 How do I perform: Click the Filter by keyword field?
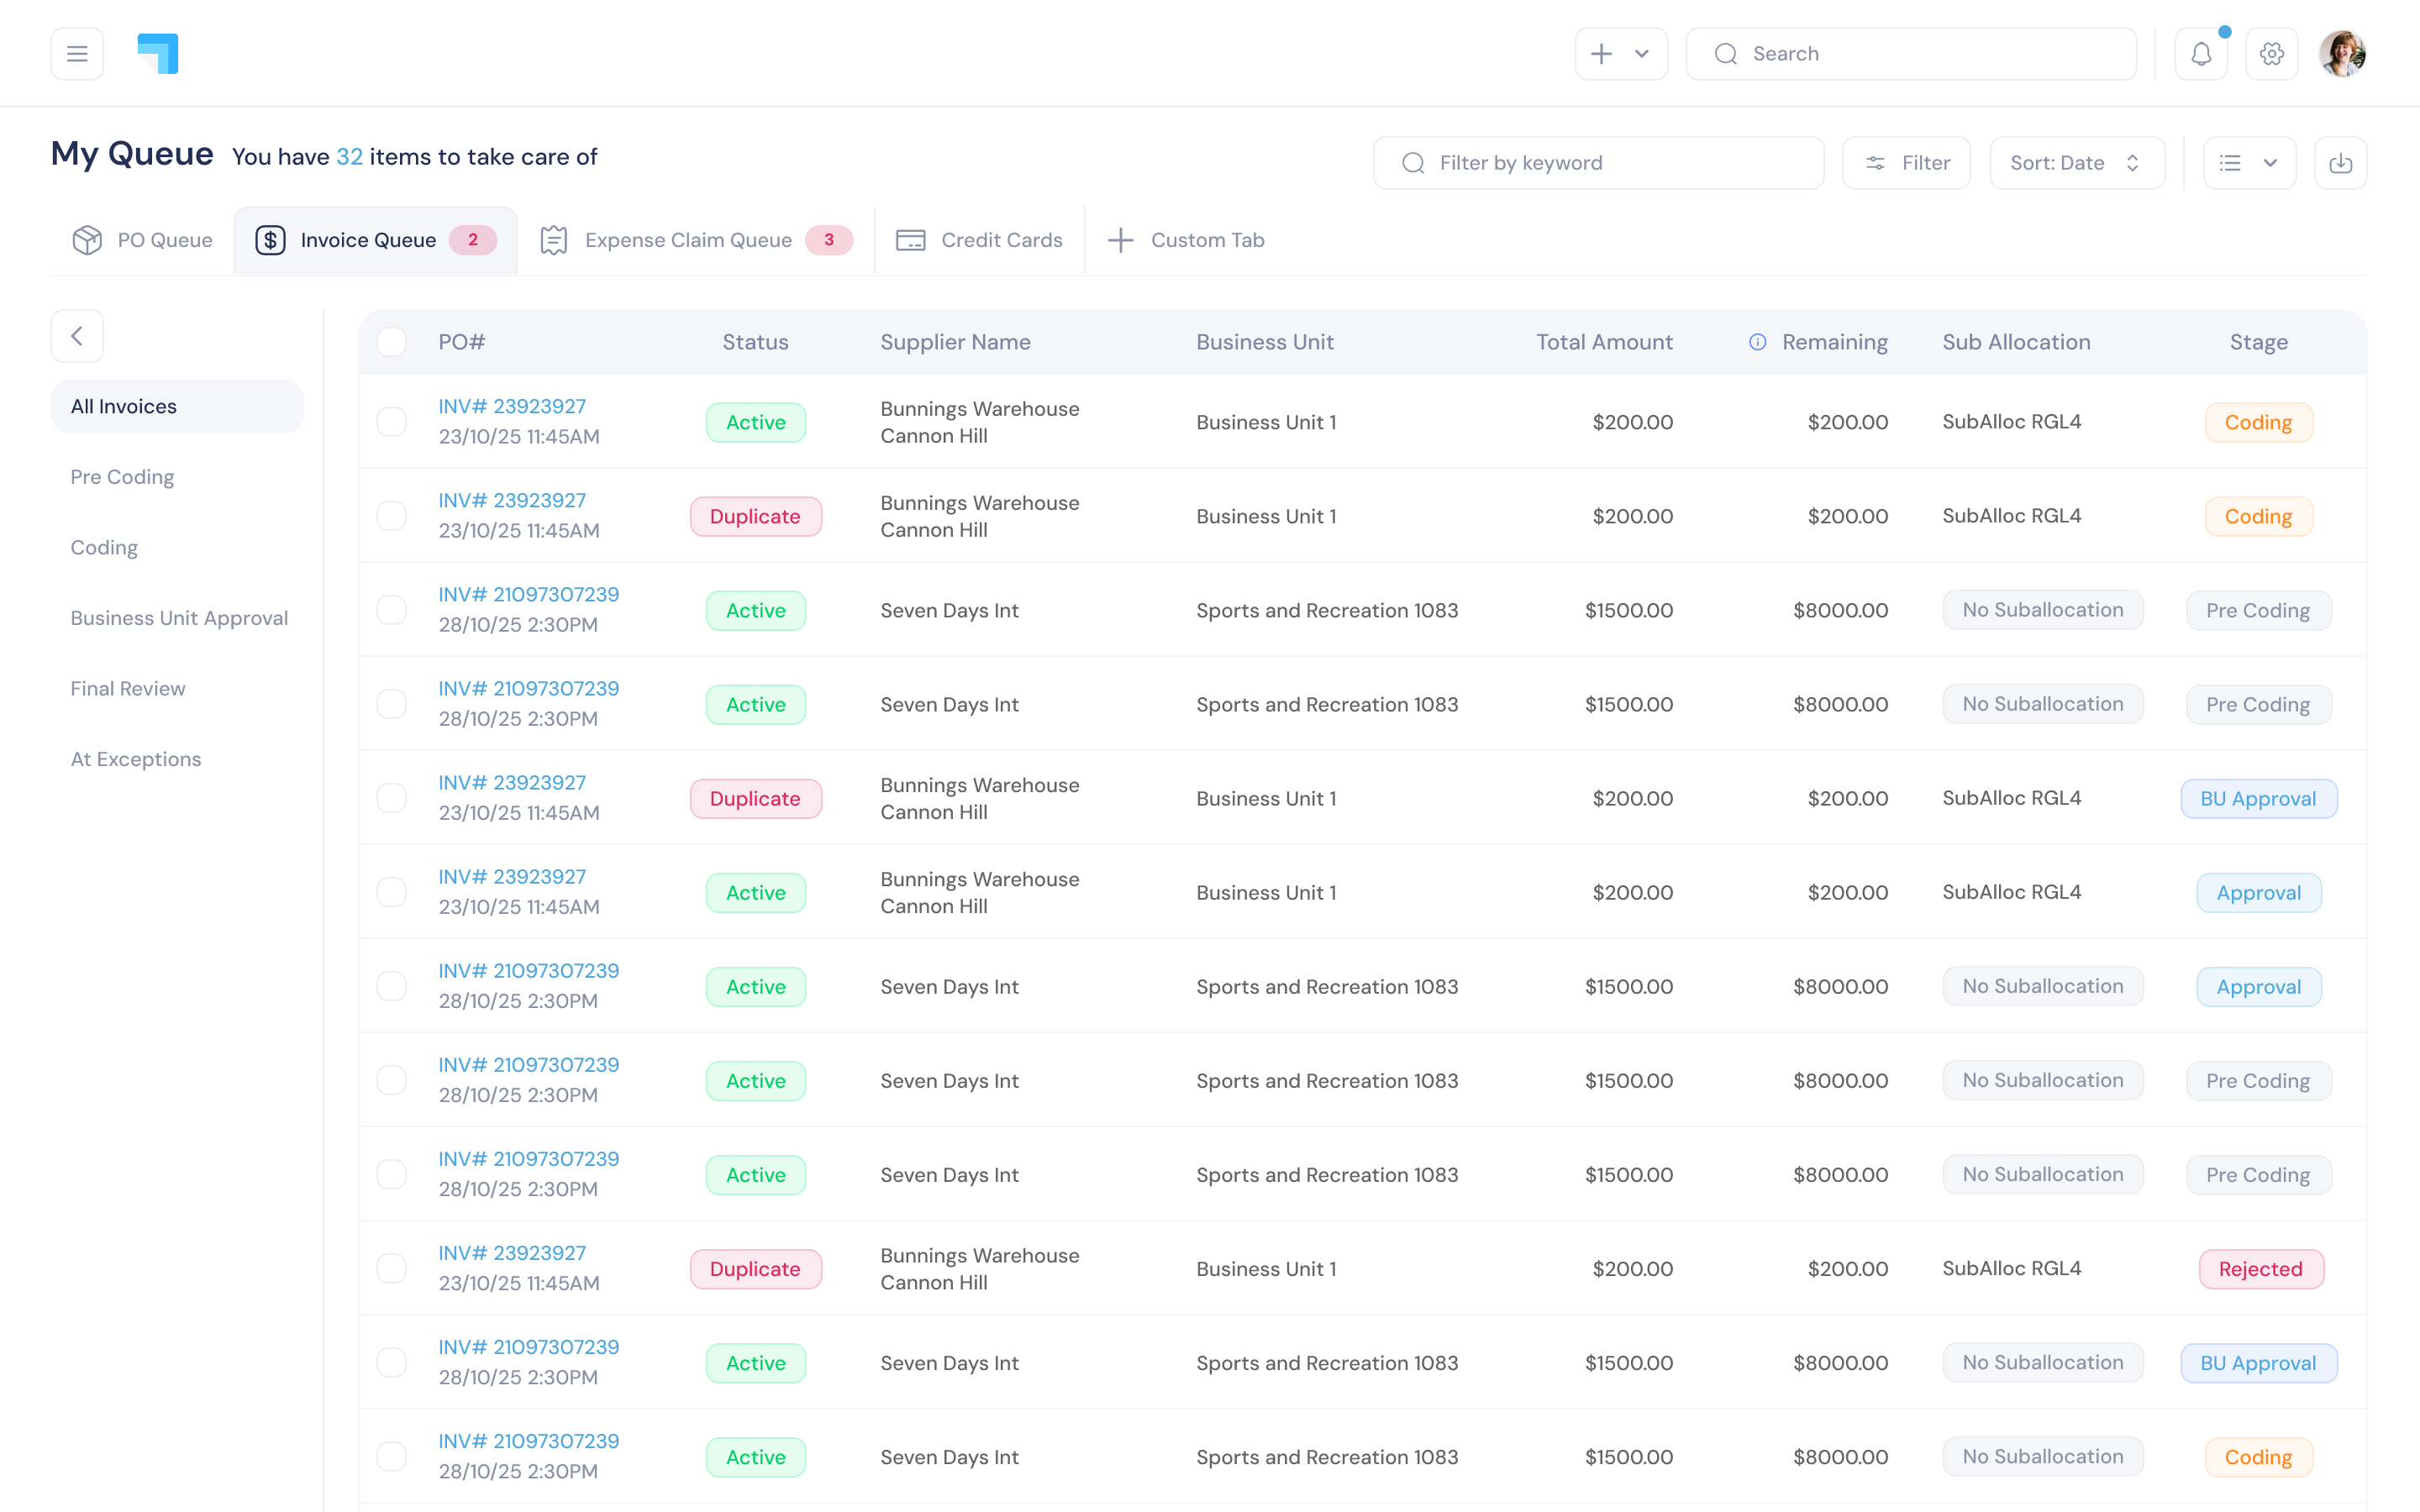[x=1598, y=163]
